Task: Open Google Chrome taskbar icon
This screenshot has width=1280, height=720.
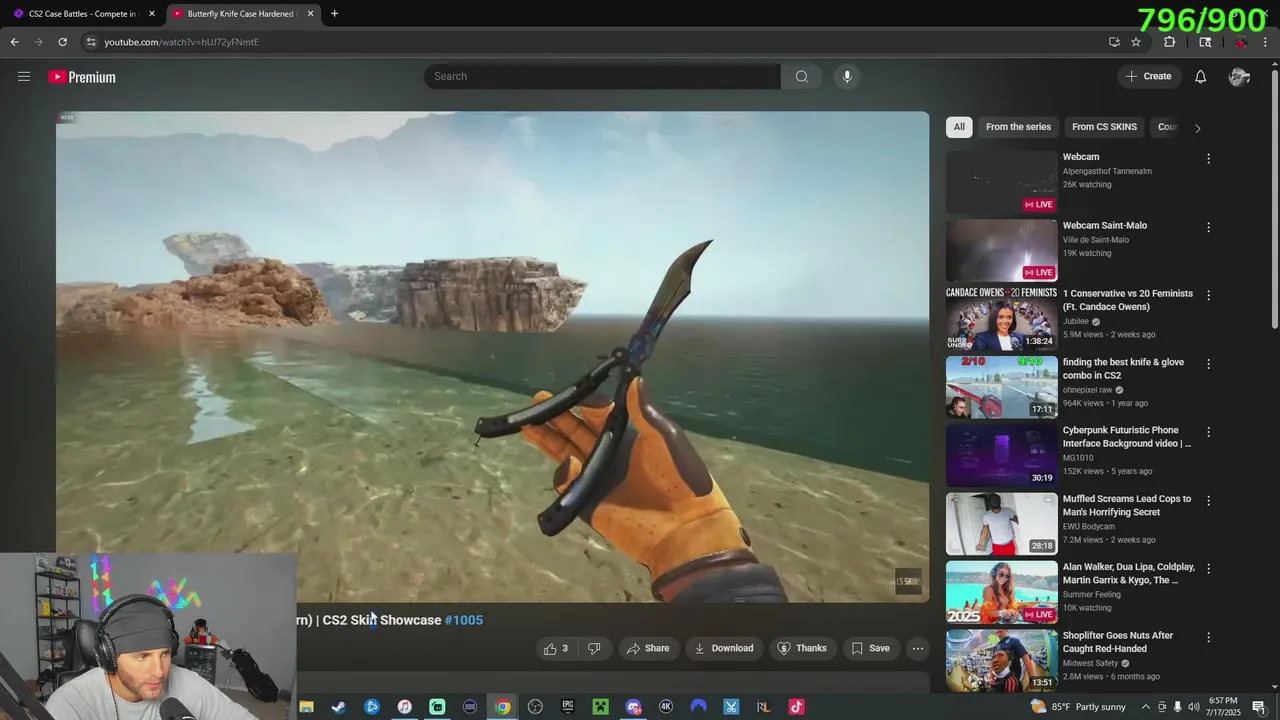Action: [x=502, y=707]
